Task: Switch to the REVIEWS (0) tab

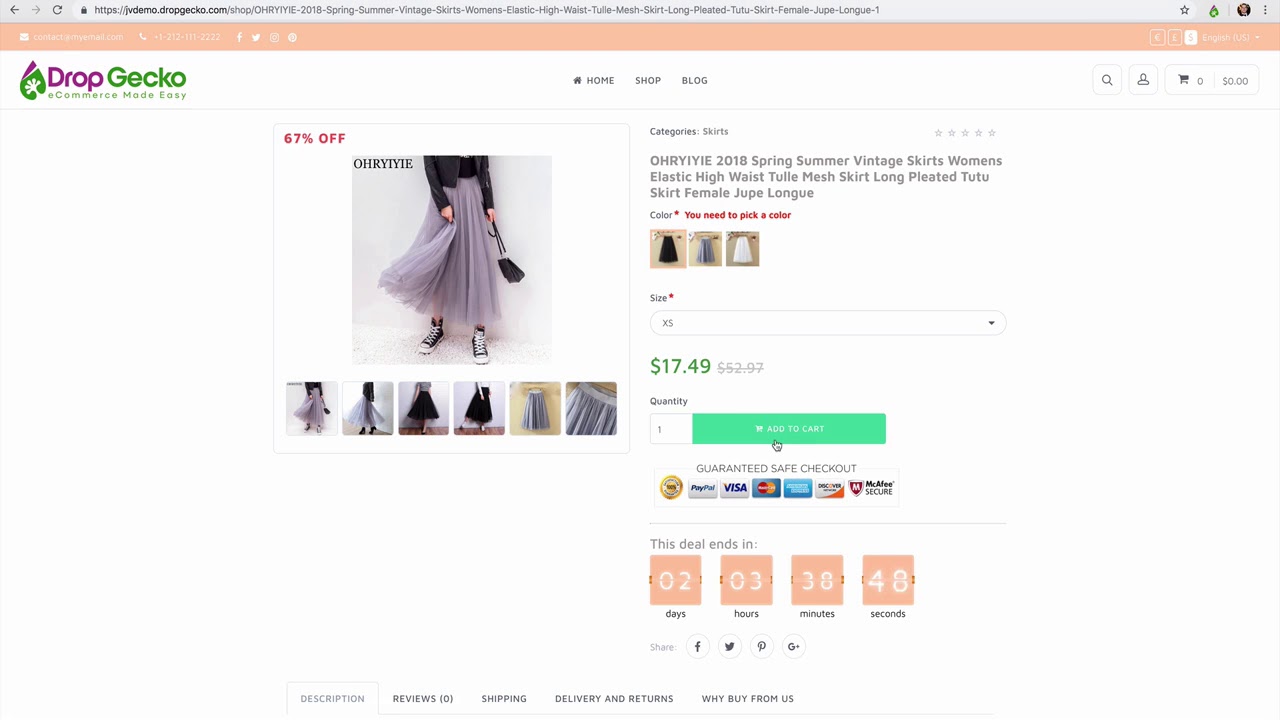Action: (423, 698)
